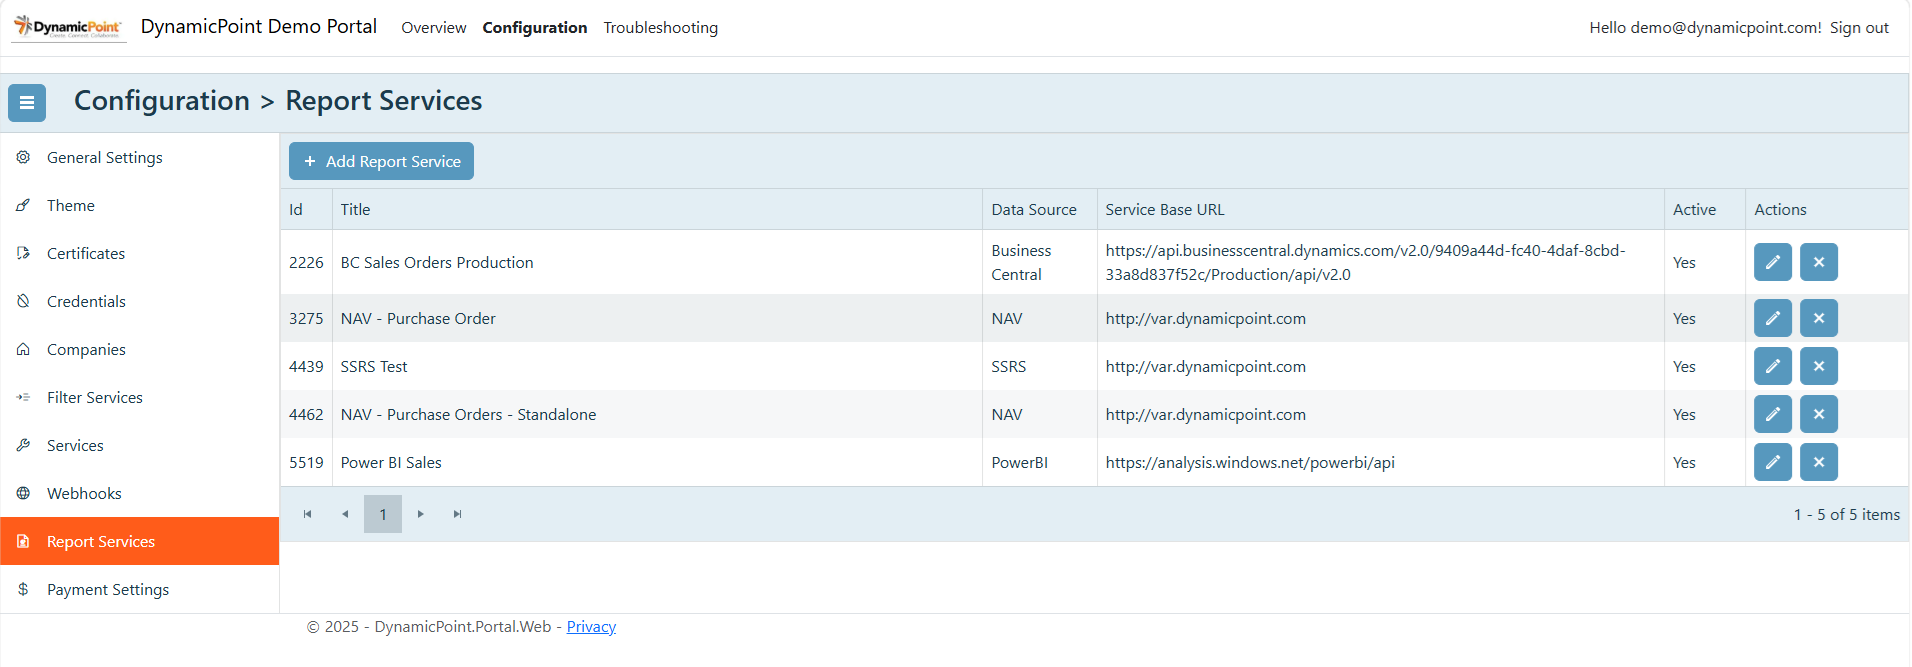This screenshot has width=1912, height=667.
Task: Click the 'PowerBI' data source cell
Action: coord(1040,462)
